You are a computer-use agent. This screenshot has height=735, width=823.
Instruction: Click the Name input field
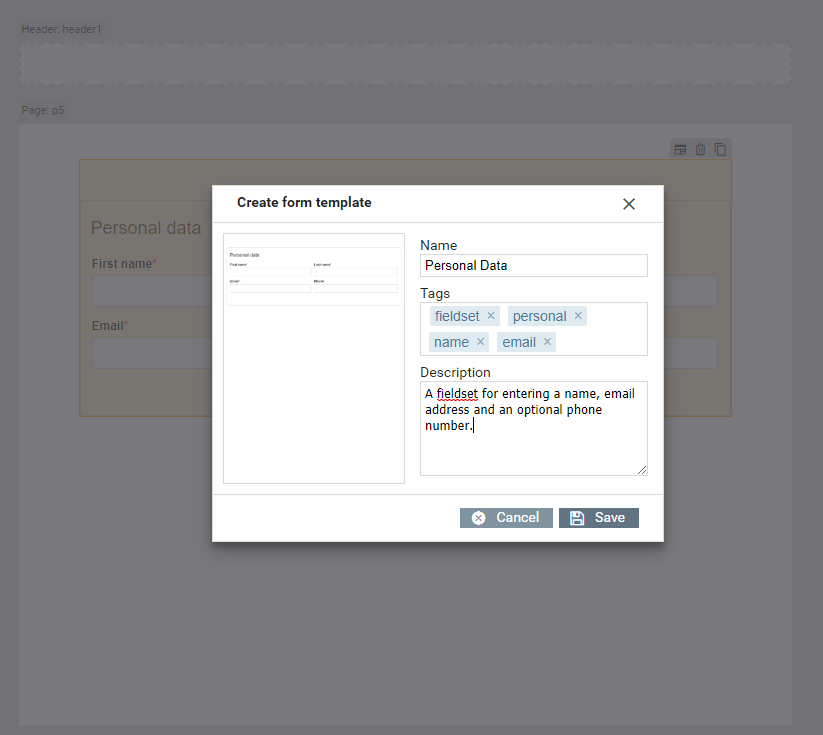533,266
